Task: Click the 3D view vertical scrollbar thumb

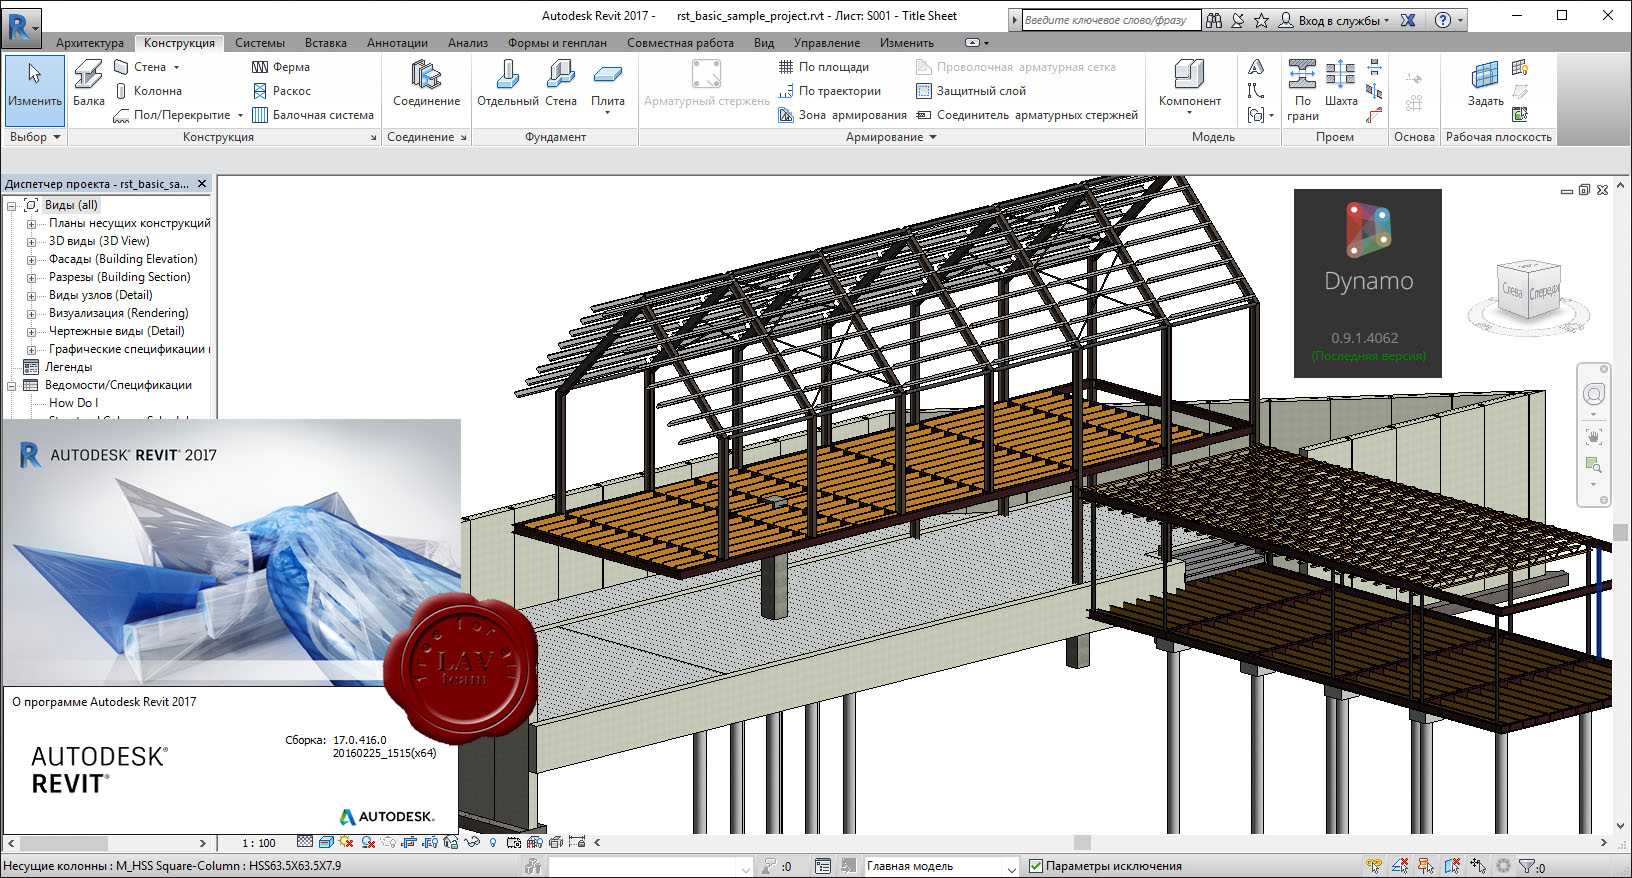Action: click(x=1620, y=532)
